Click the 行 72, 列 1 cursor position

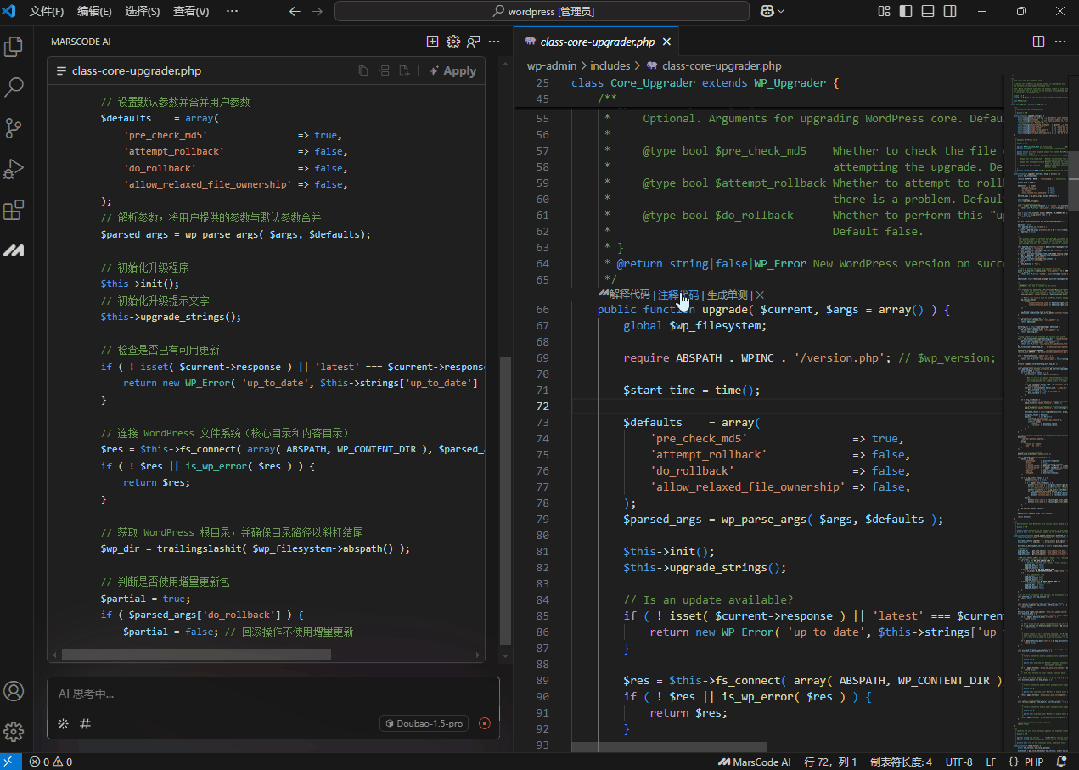pos(831,762)
